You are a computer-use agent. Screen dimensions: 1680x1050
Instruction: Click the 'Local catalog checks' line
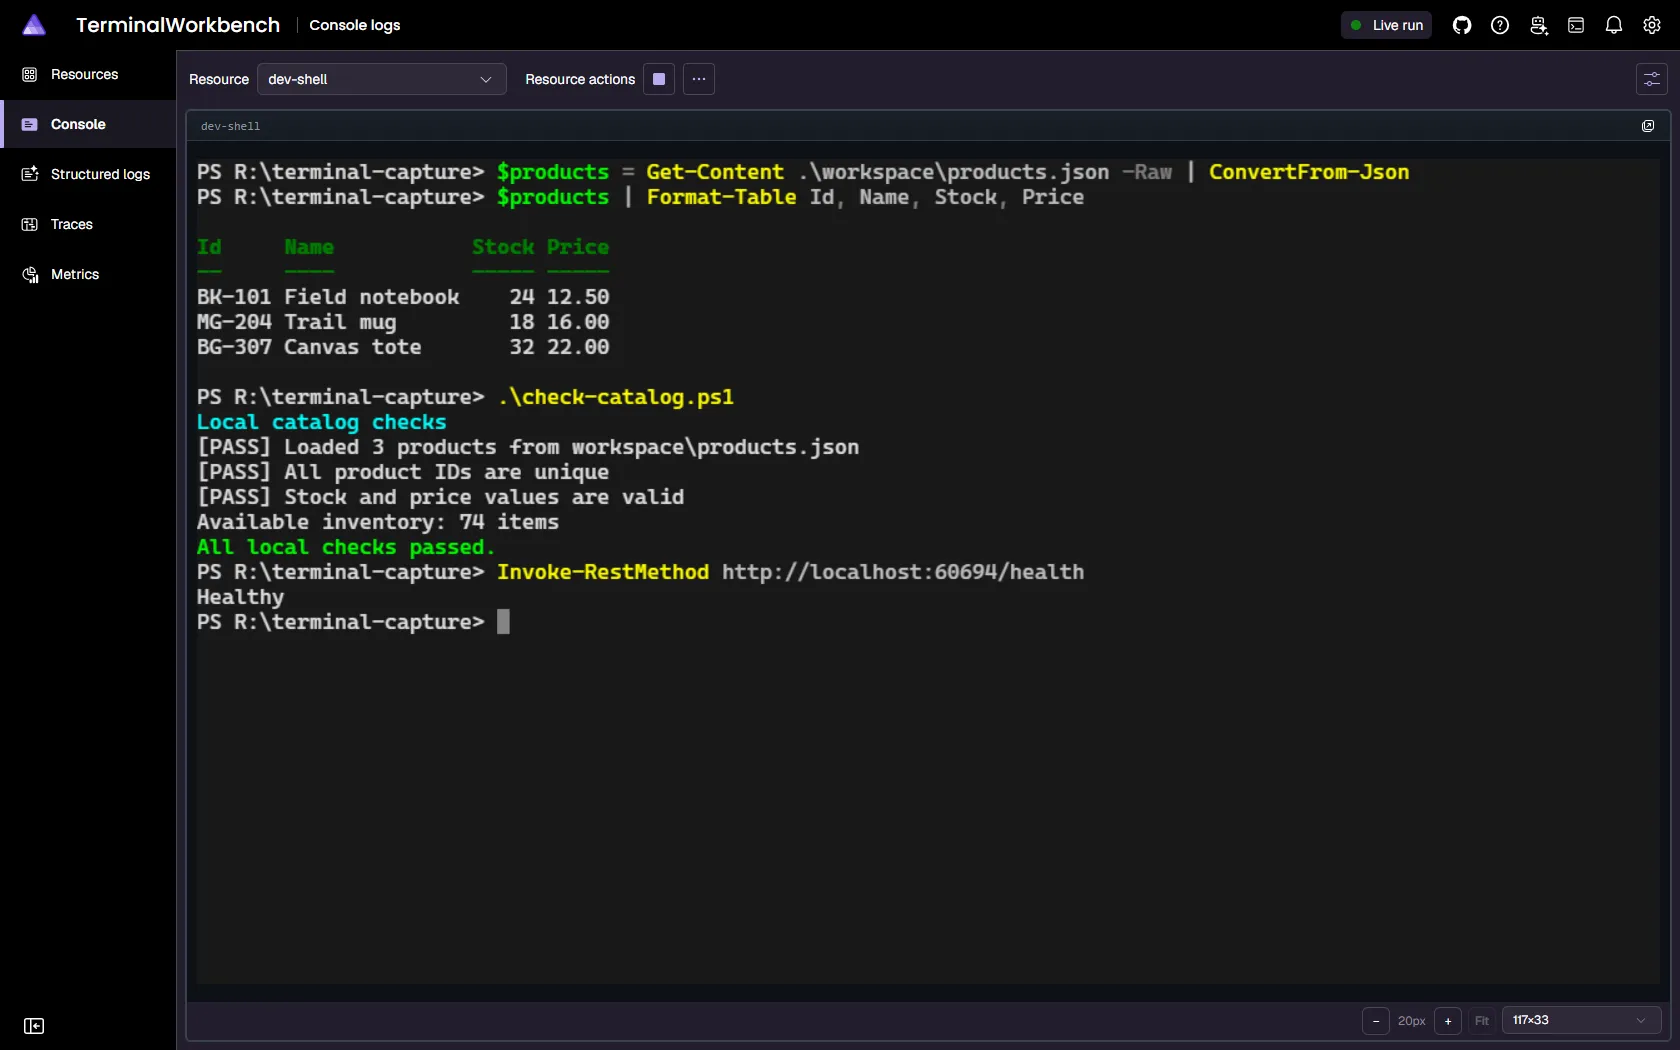click(x=321, y=422)
